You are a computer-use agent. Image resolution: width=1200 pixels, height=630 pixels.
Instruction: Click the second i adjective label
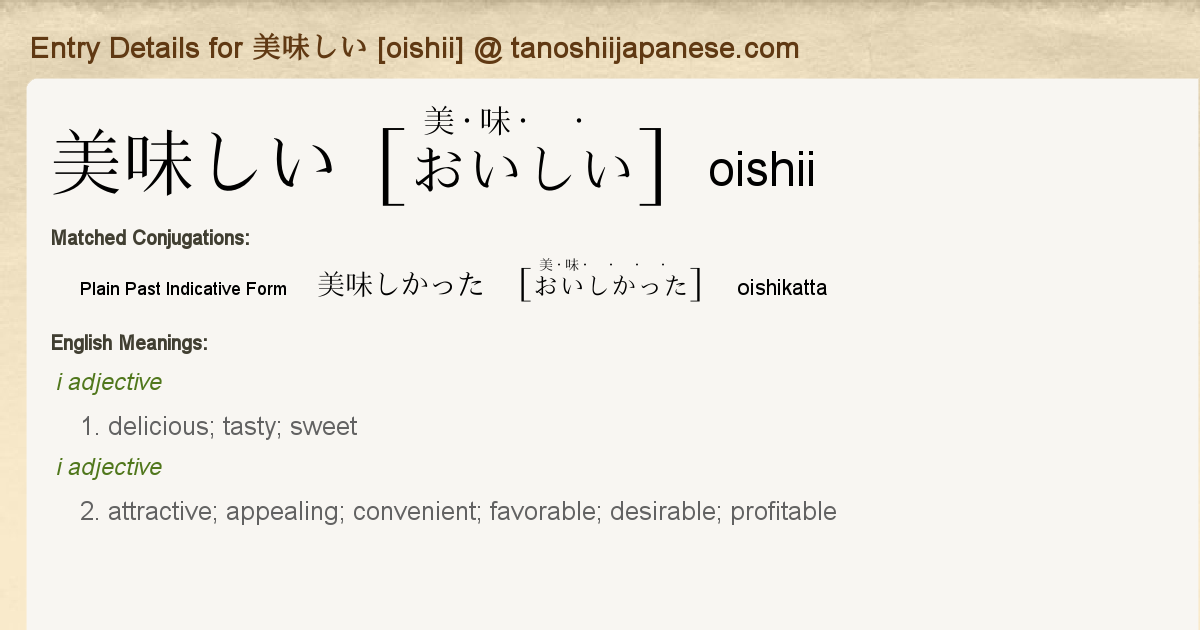pyautogui.click(x=109, y=467)
